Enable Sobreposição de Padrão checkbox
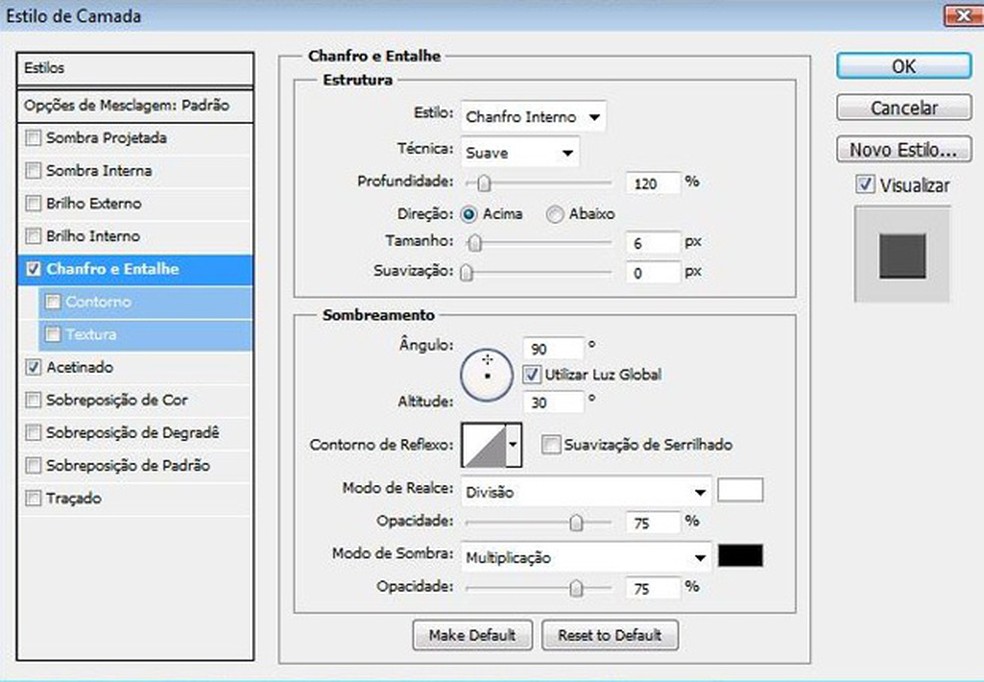Screen dimensions: 984x682 (x=33, y=466)
